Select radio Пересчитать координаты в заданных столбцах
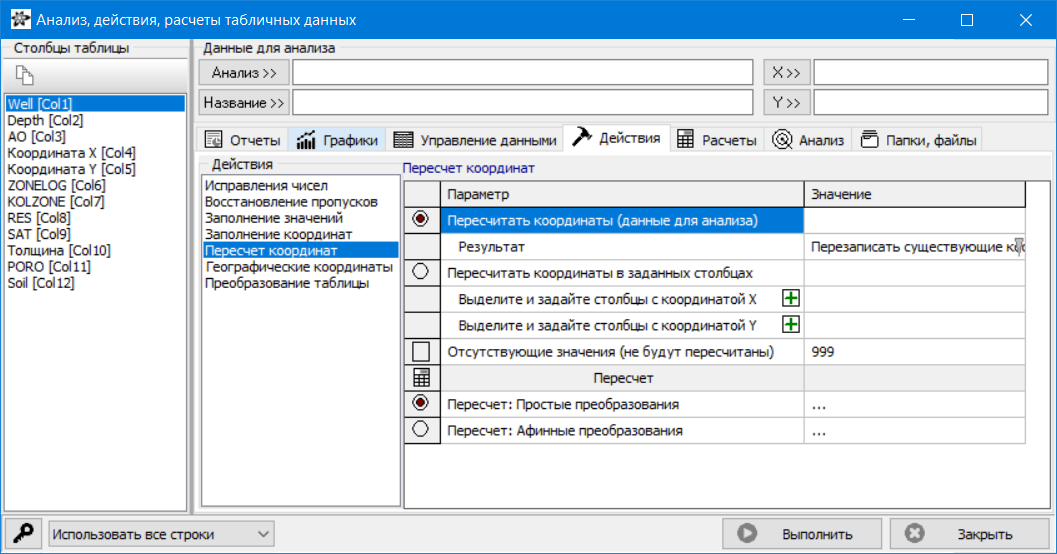1057x554 pixels. click(421, 272)
